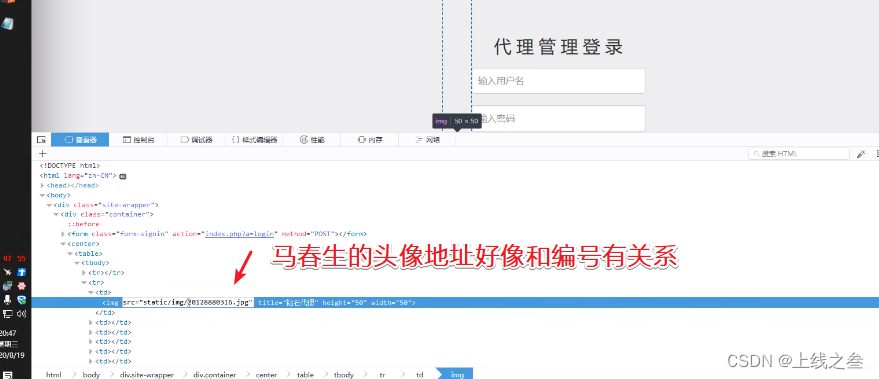Click the 输入密码 password field

(558, 118)
